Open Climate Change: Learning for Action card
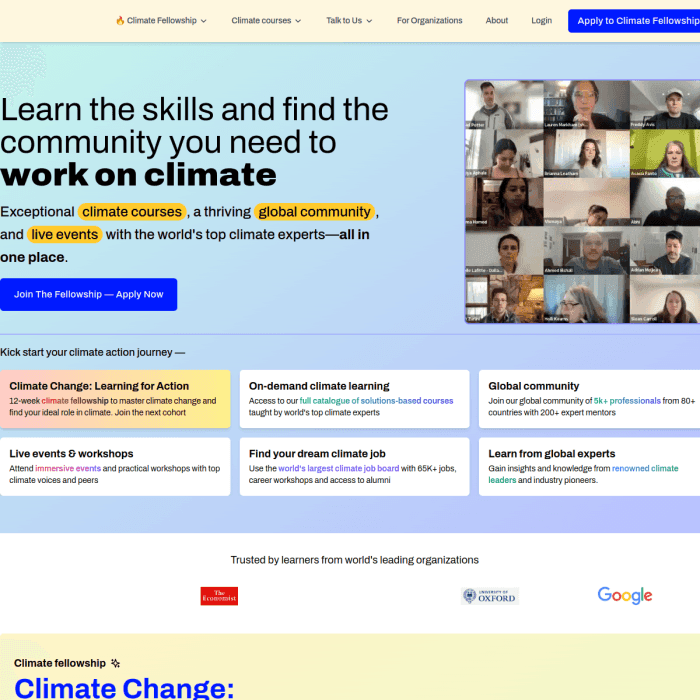 click(x=115, y=399)
